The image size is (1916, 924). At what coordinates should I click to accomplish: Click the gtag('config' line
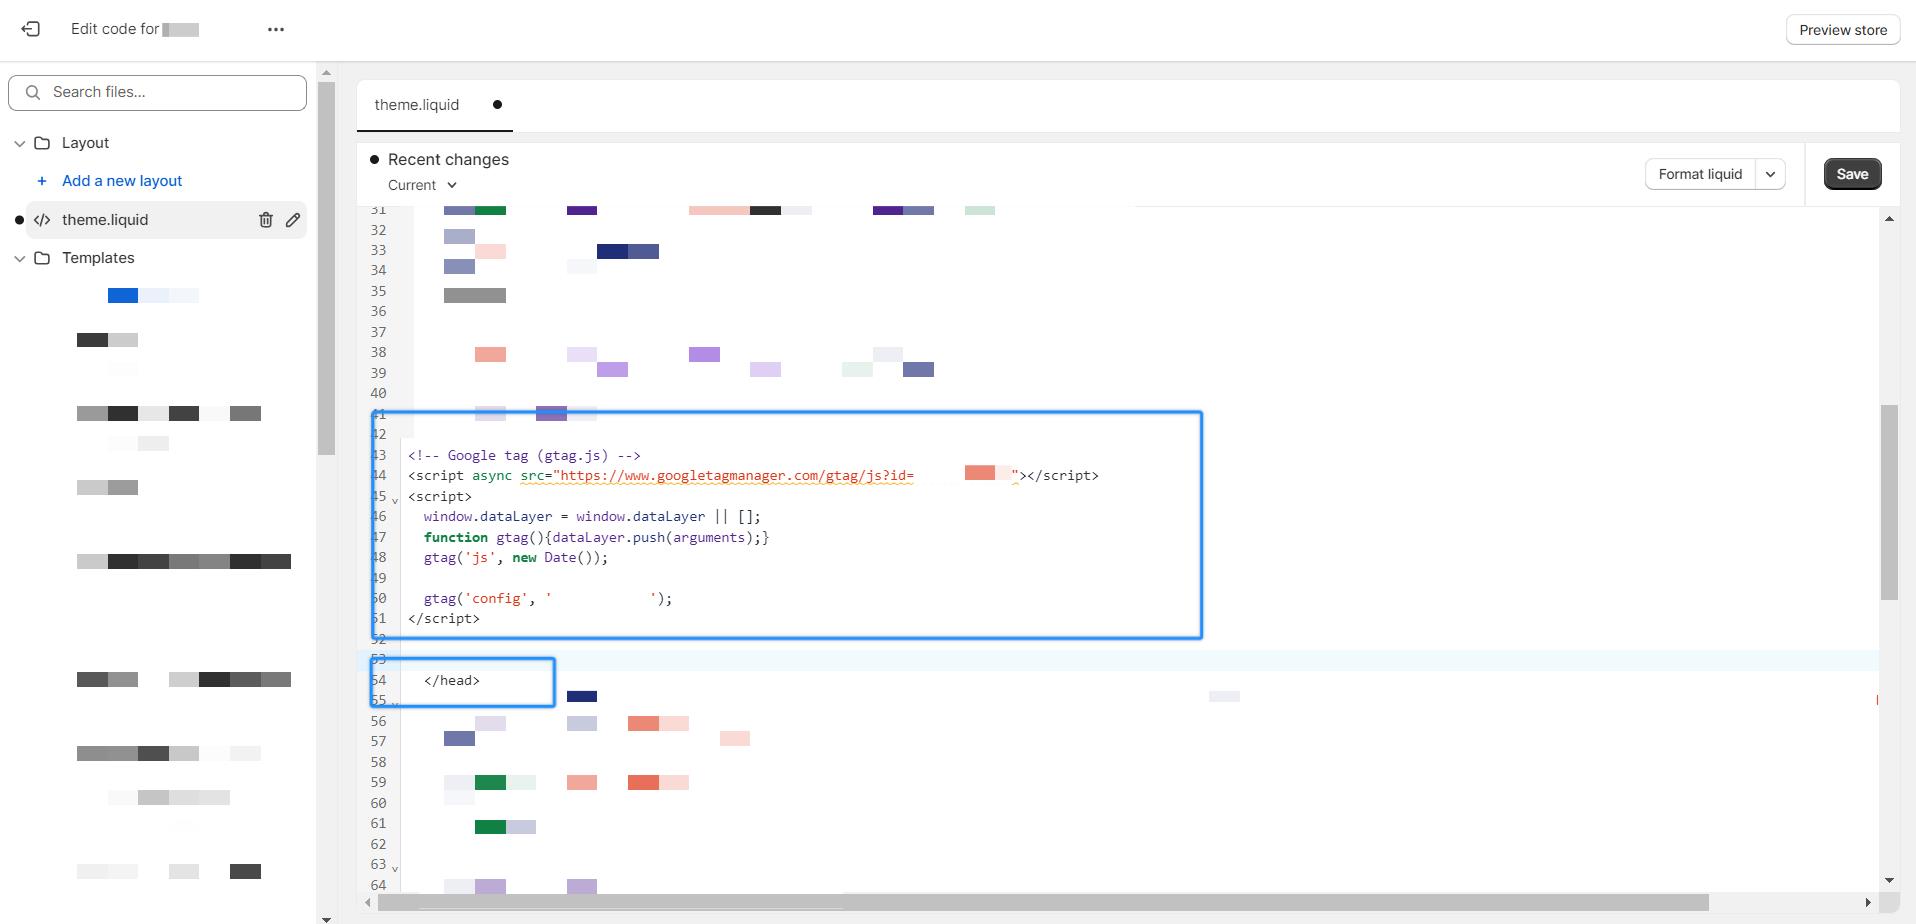click(x=548, y=599)
